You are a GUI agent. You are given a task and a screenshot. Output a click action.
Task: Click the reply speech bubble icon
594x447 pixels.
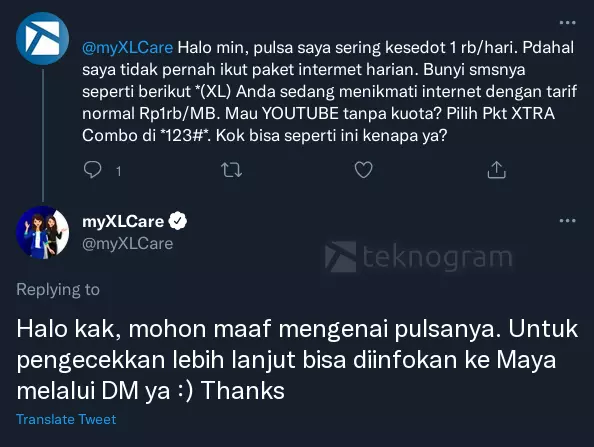coord(92,170)
